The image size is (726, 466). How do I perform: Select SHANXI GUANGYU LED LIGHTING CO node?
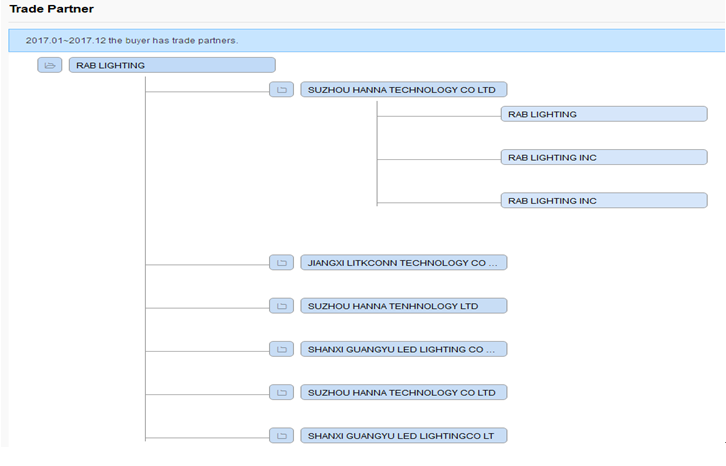pyautogui.click(x=404, y=349)
